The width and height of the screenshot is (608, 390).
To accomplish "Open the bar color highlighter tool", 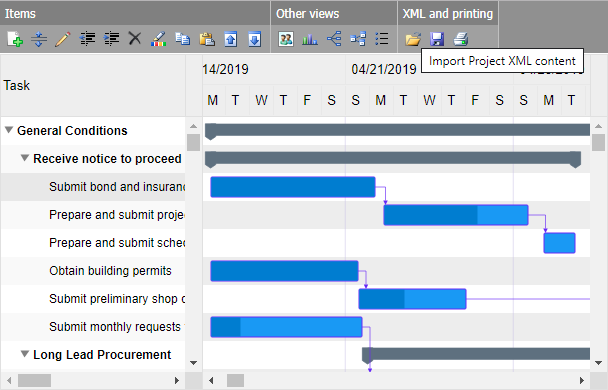I will tap(159, 39).
